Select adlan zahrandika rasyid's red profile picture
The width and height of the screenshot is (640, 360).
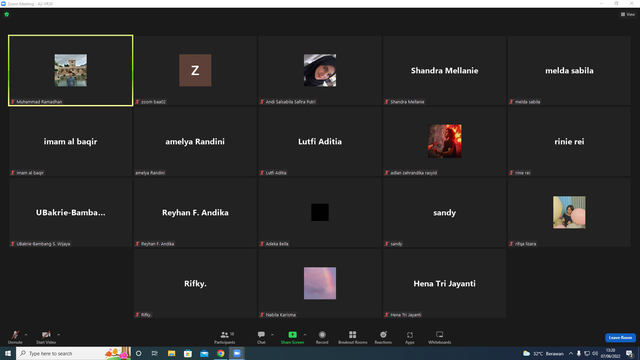click(444, 141)
